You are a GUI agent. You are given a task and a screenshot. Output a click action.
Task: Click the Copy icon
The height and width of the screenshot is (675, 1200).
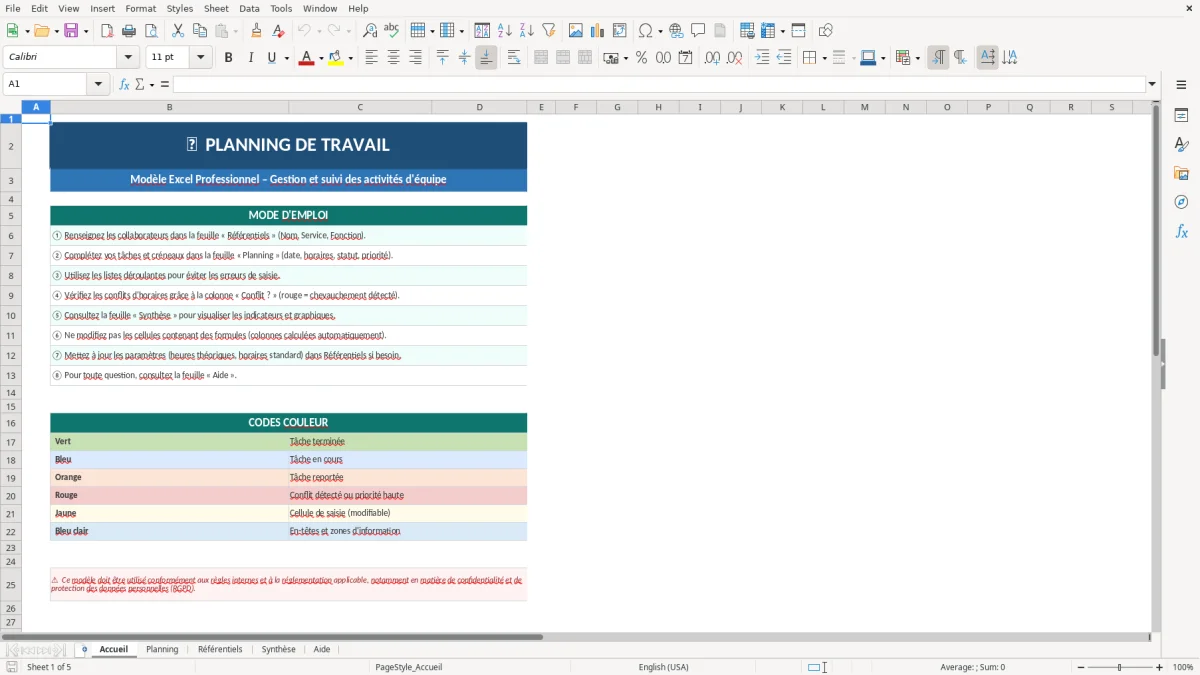tap(200, 31)
